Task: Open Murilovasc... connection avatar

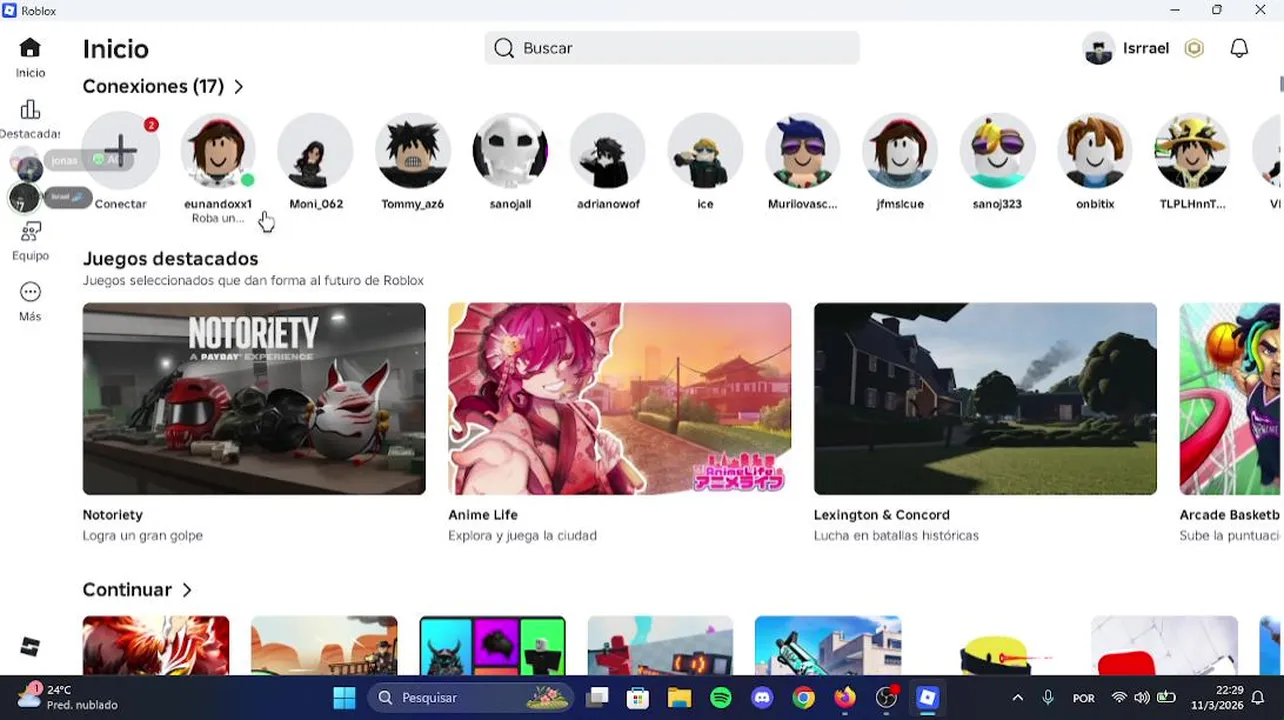Action: 802,151
